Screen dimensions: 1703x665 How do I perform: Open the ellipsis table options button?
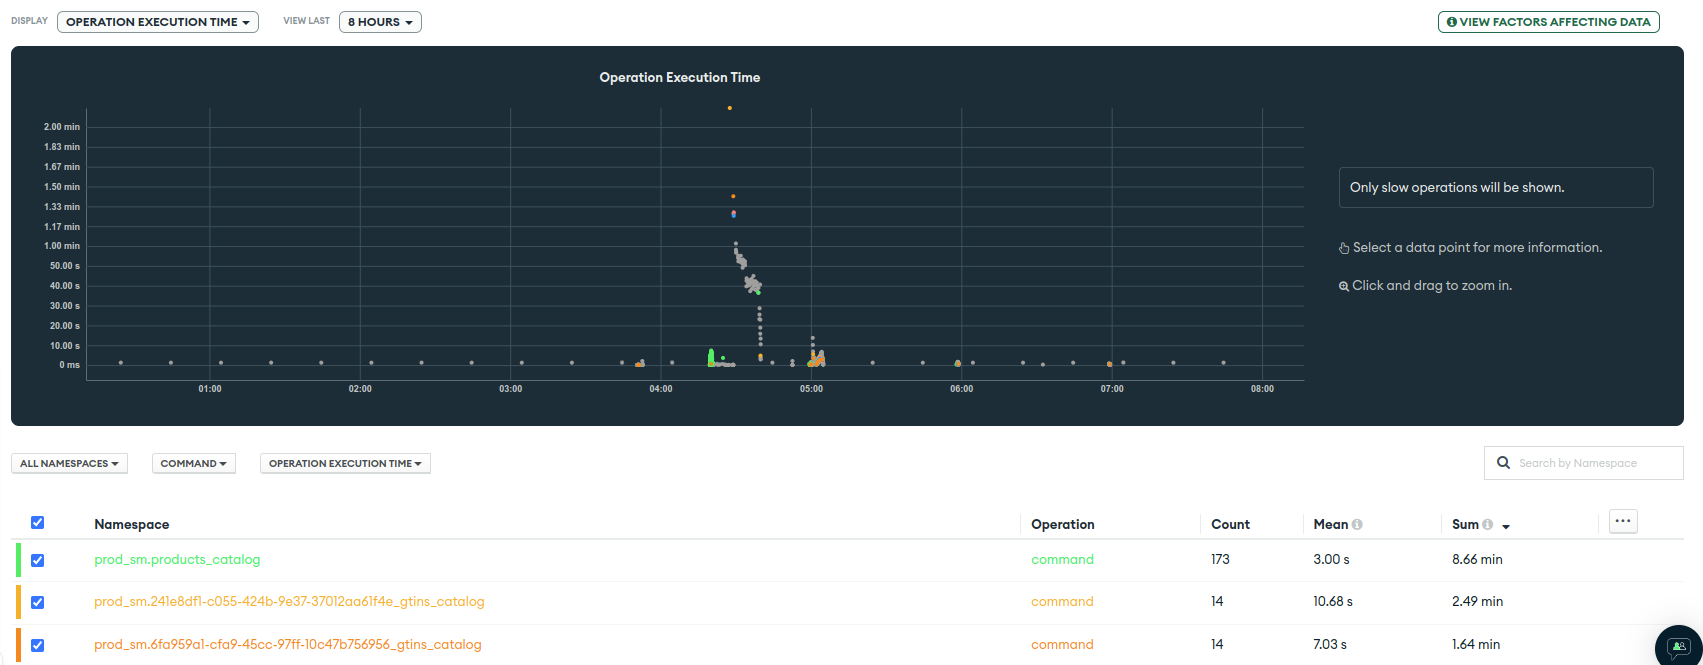[x=1623, y=521]
